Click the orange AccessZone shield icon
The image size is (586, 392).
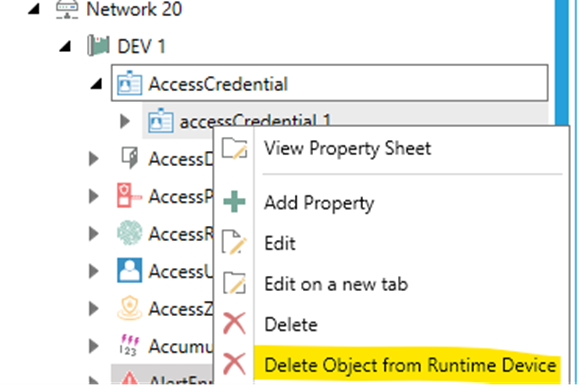[x=129, y=308]
